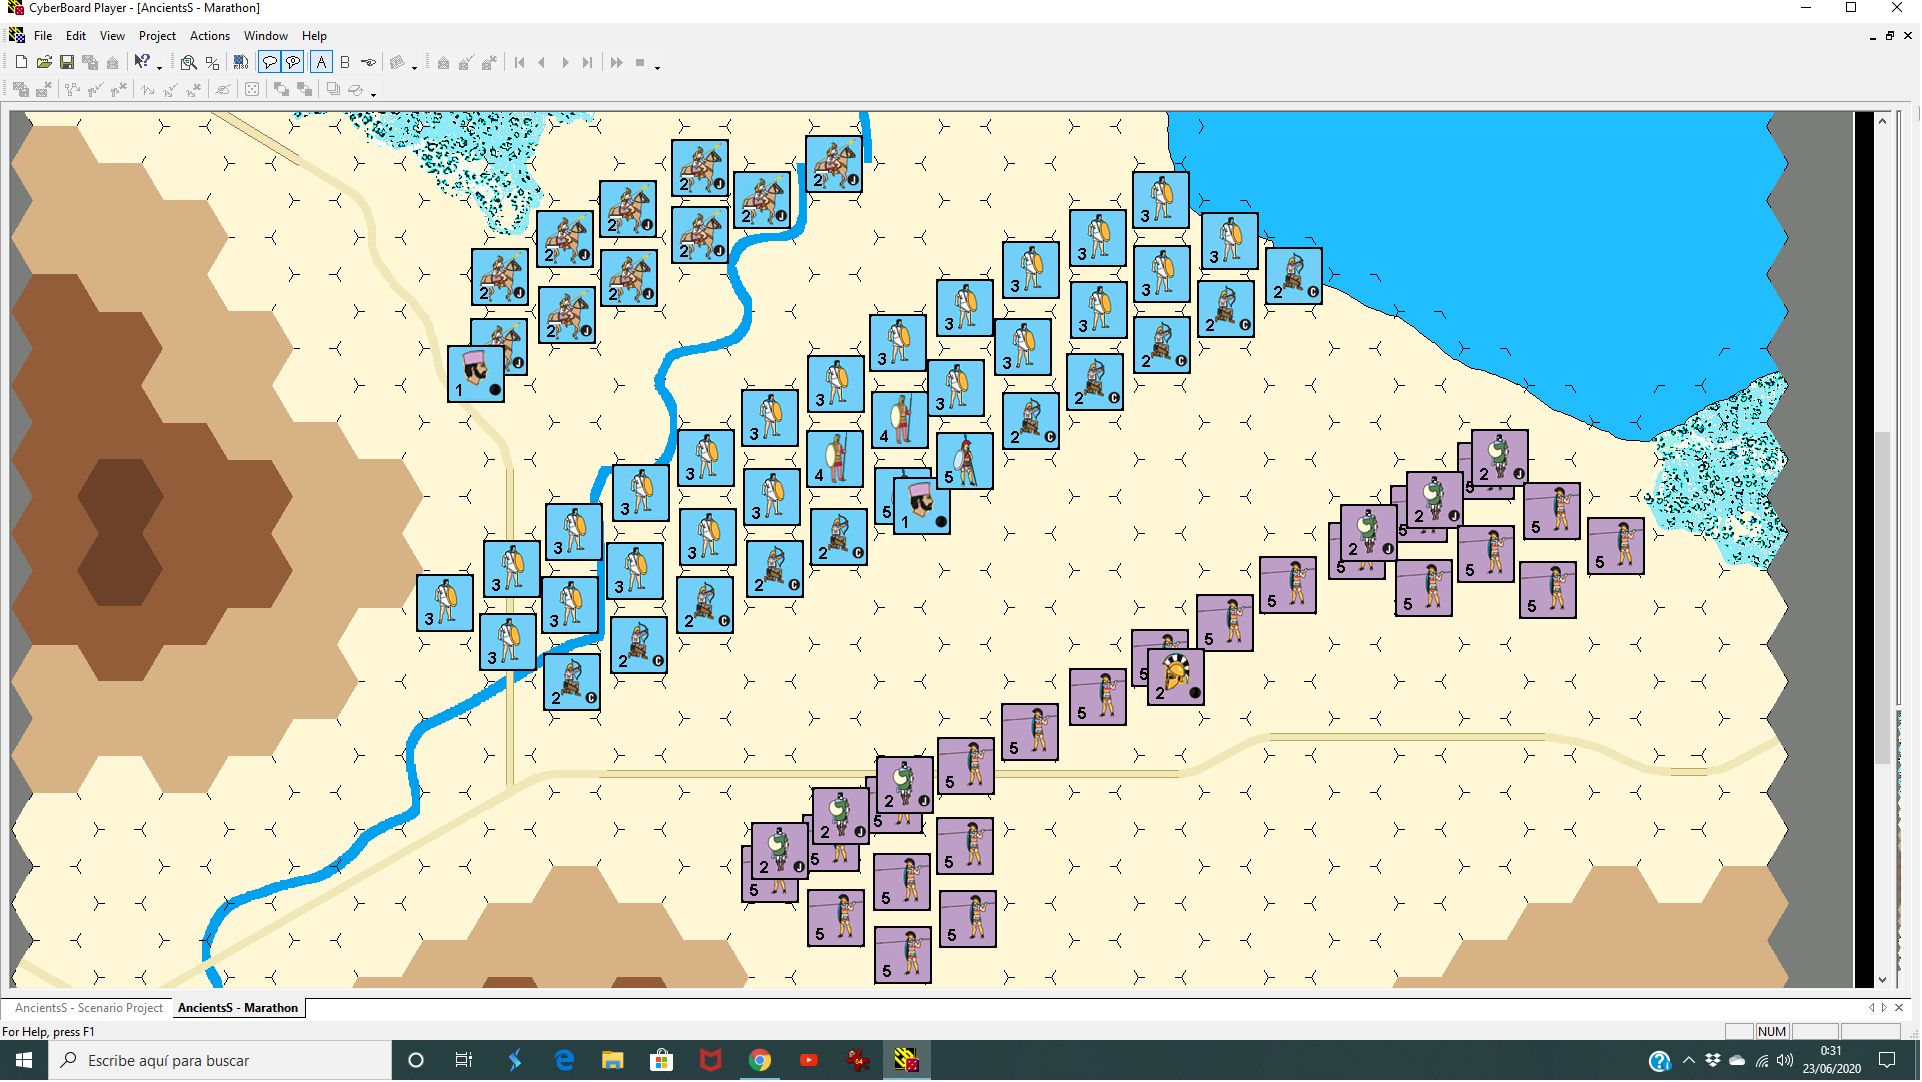1922x1082 pixels.
Task: Click the checkered board view icon
Action: (241, 62)
